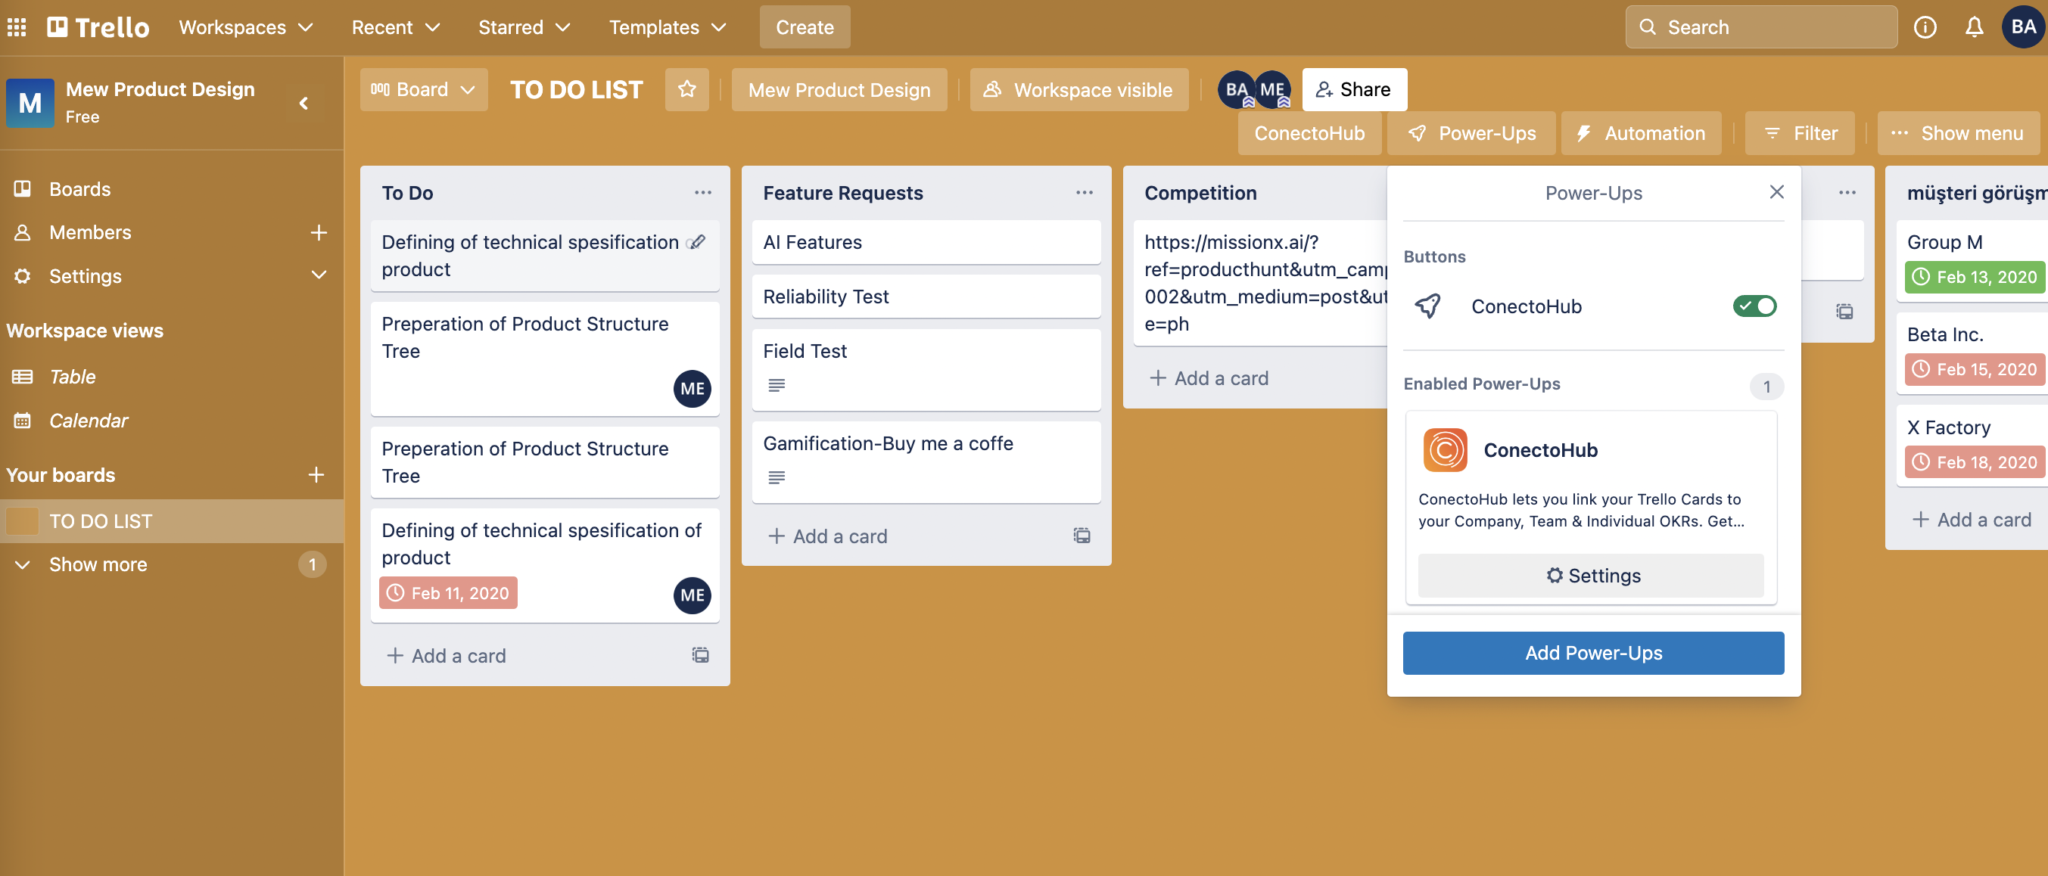This screenshot has height=876, width=2048.
Task: Click Mew Product Design board header button
Action: pos(839,89)
